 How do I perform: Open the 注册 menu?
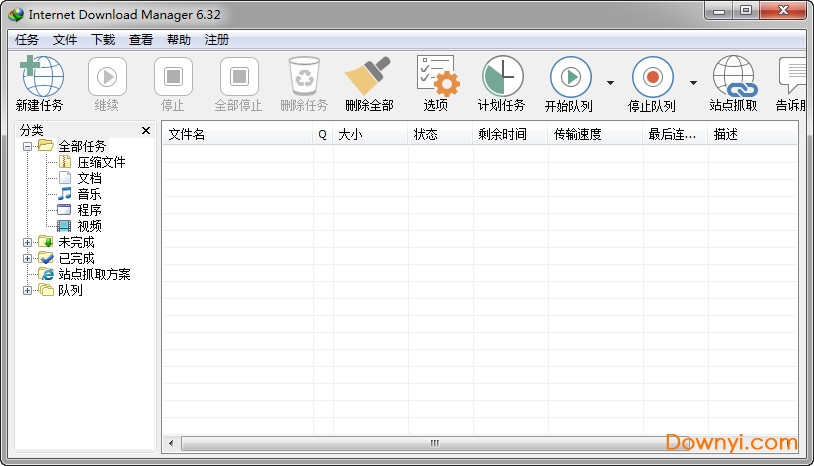coord(217,40)
